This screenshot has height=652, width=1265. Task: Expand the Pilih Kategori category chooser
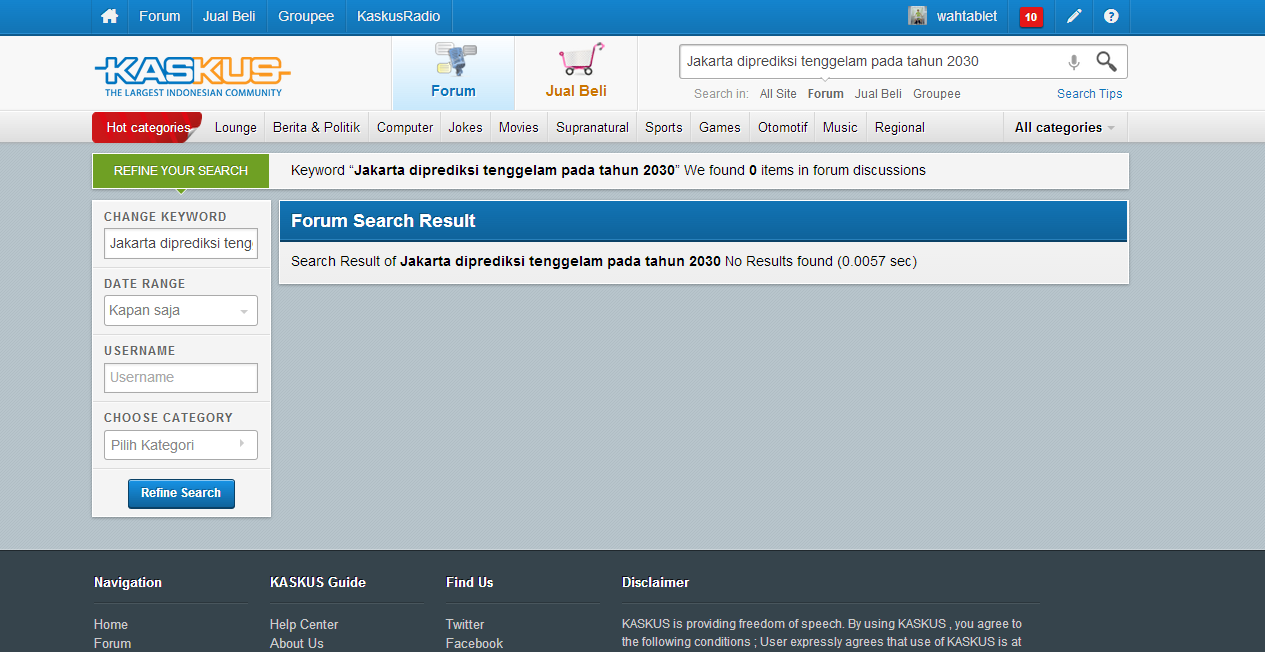[181, 445]
